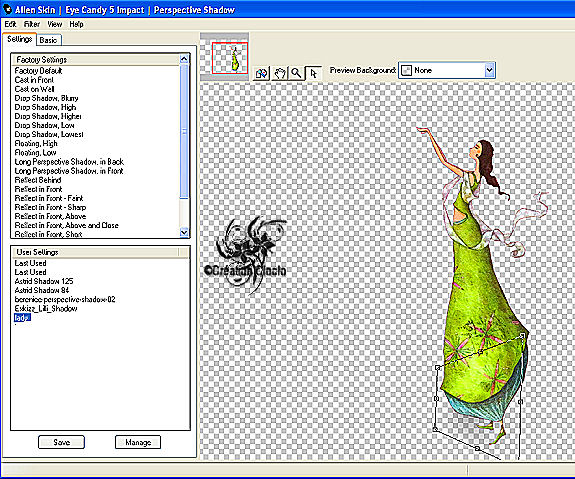Click the Factory Settings scroll up arrow
The image size is (575, 479).
click(184, 59)
